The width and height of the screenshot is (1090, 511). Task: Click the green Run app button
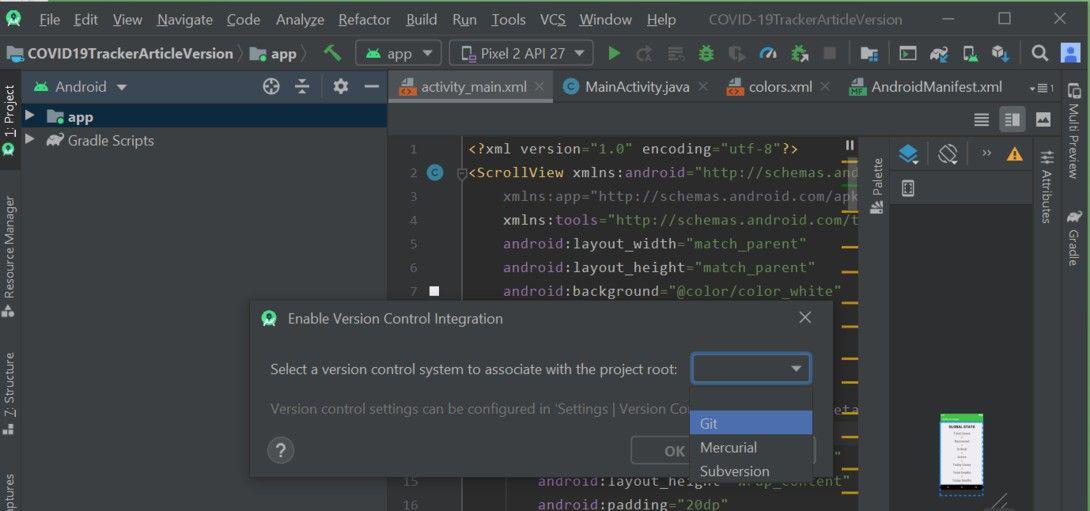tap(614, 54)
